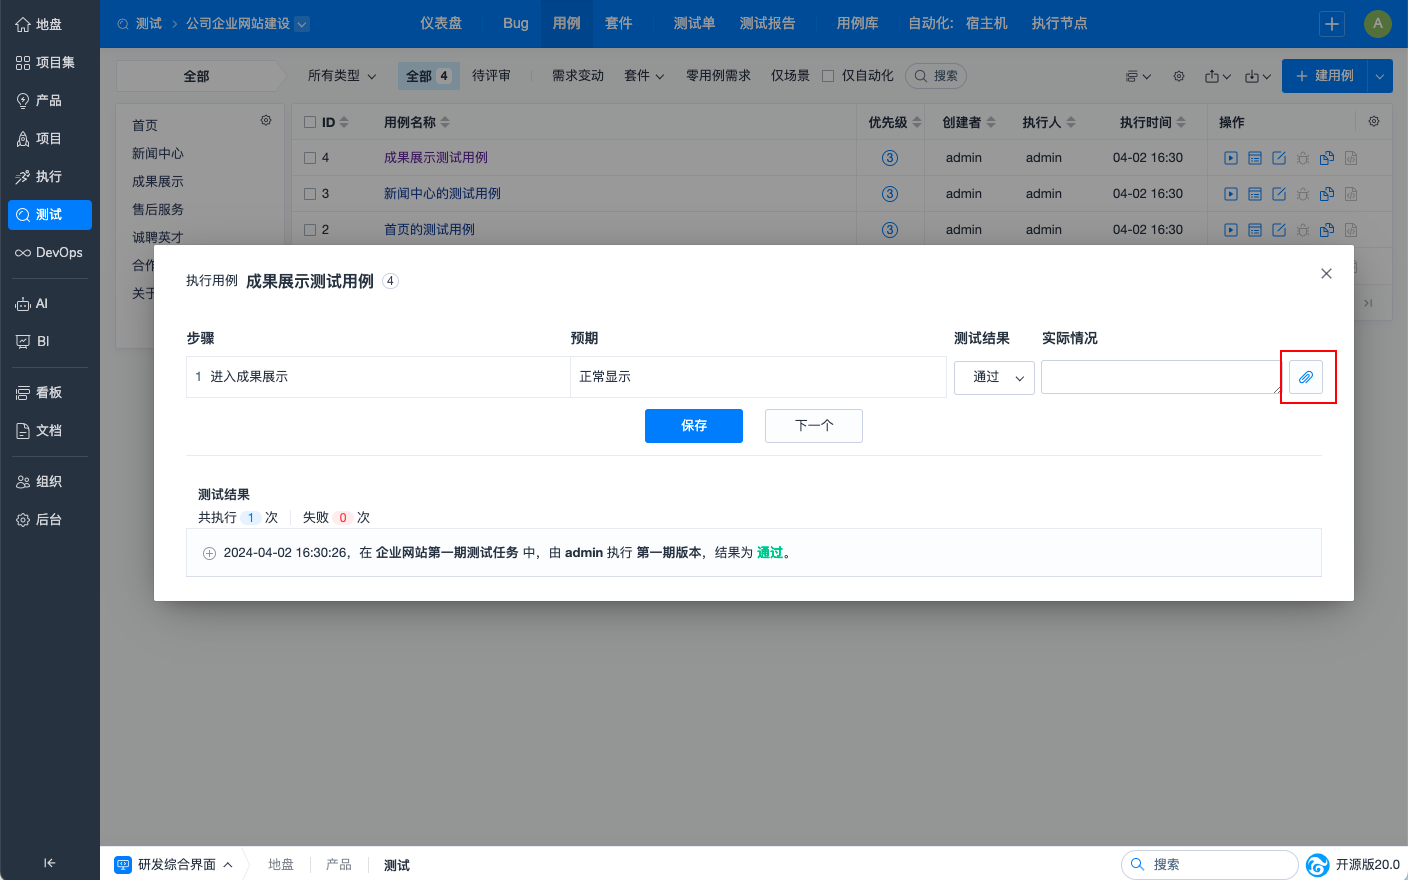The width and height of the screenshot is (1408, 880).
Task: Open the 建用例 dropdown arrow
Action: click(1380, 76)
